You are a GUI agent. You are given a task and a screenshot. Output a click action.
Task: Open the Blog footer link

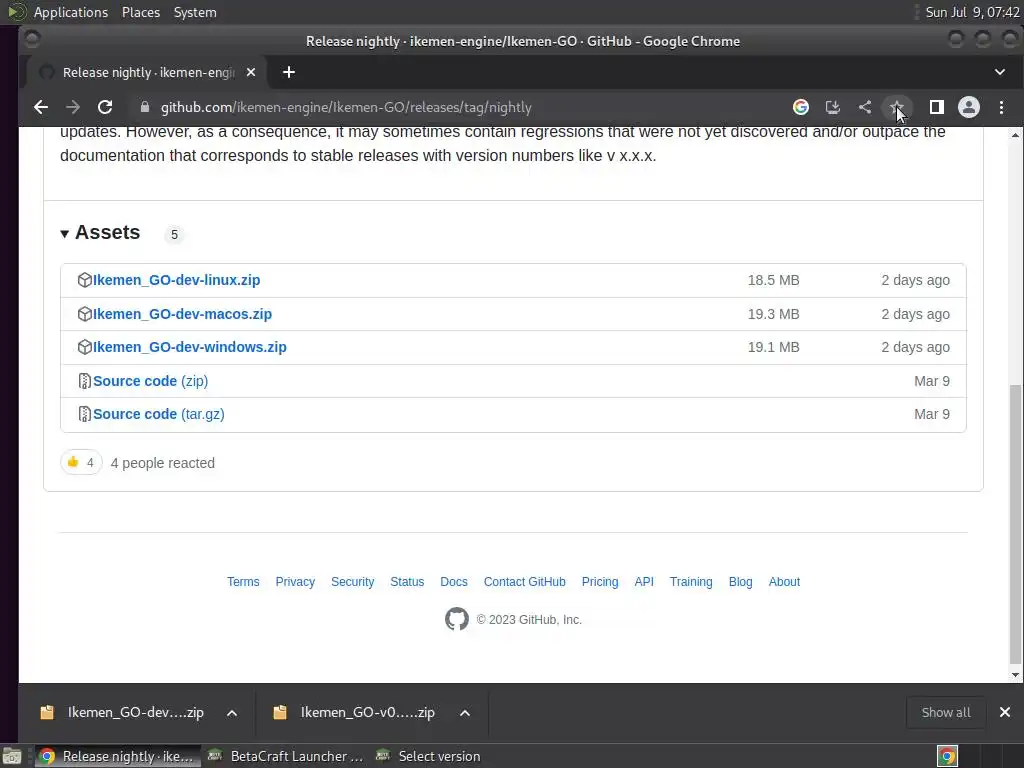(x=741, y=582)
